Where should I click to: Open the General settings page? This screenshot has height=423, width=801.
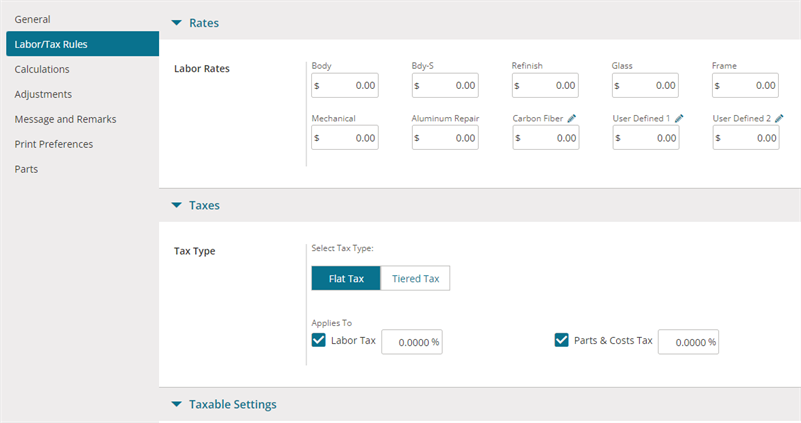click(x=32, y=19)
